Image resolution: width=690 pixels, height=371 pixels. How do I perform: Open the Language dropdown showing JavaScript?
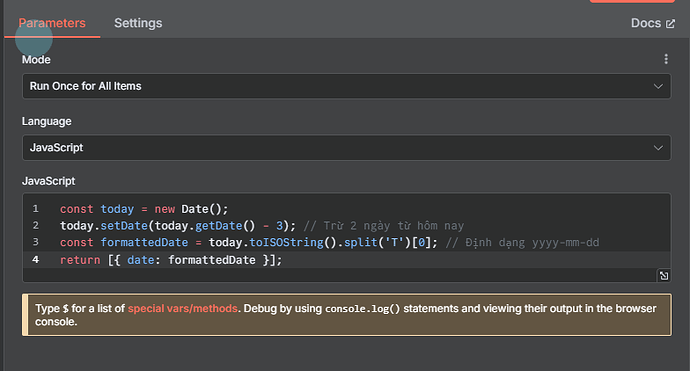[x=346, y=147]
